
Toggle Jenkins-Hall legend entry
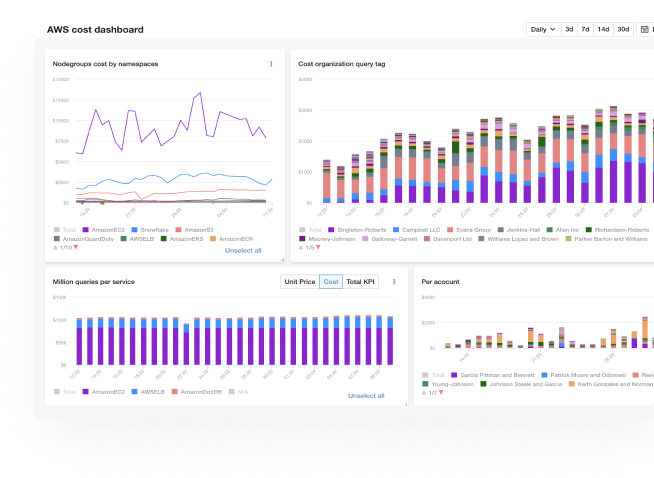point(519,230)
